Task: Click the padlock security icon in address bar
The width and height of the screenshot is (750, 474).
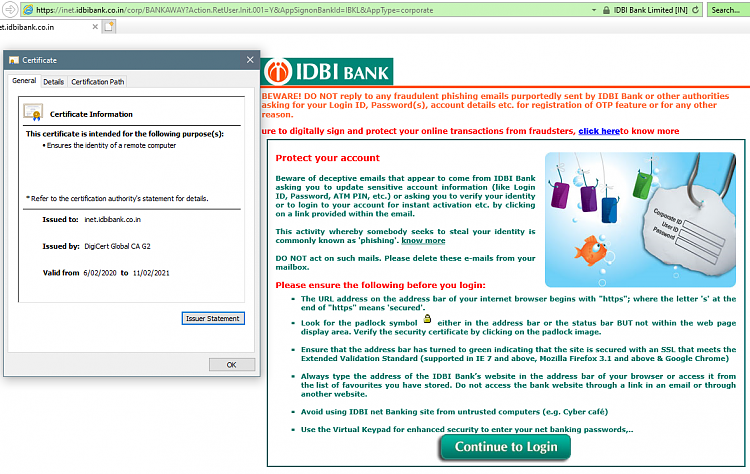Action: 606,10
